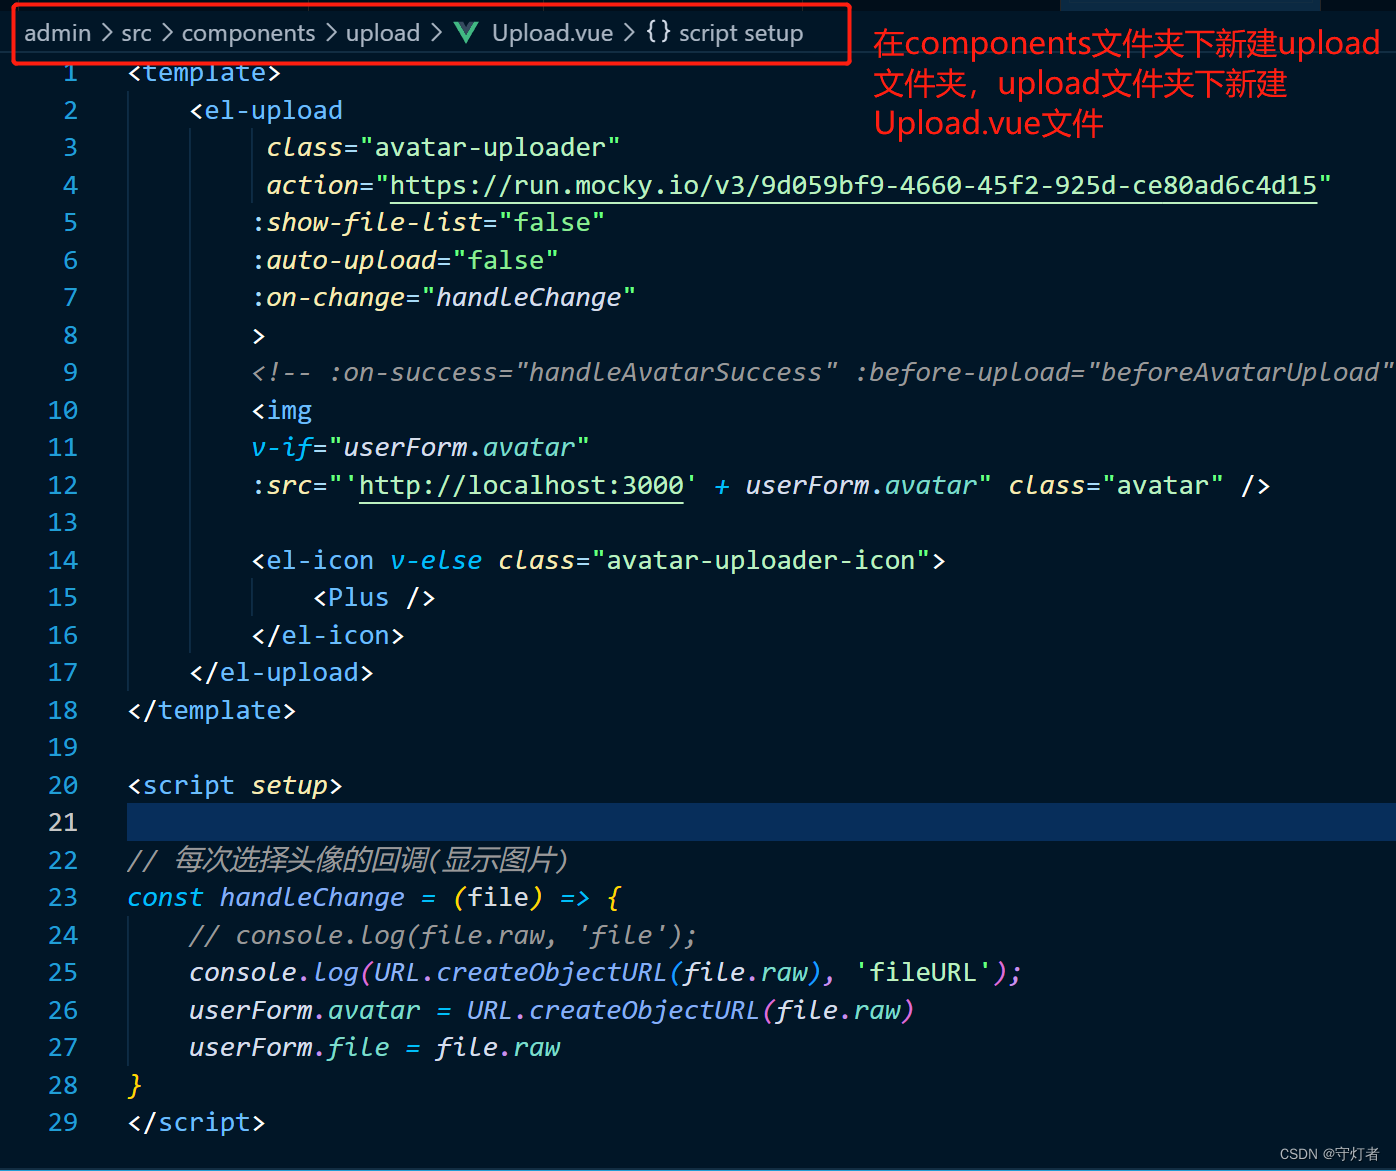Click the closing el-icon tag
Screen dimensions: 1396x1171
point(328,635)
